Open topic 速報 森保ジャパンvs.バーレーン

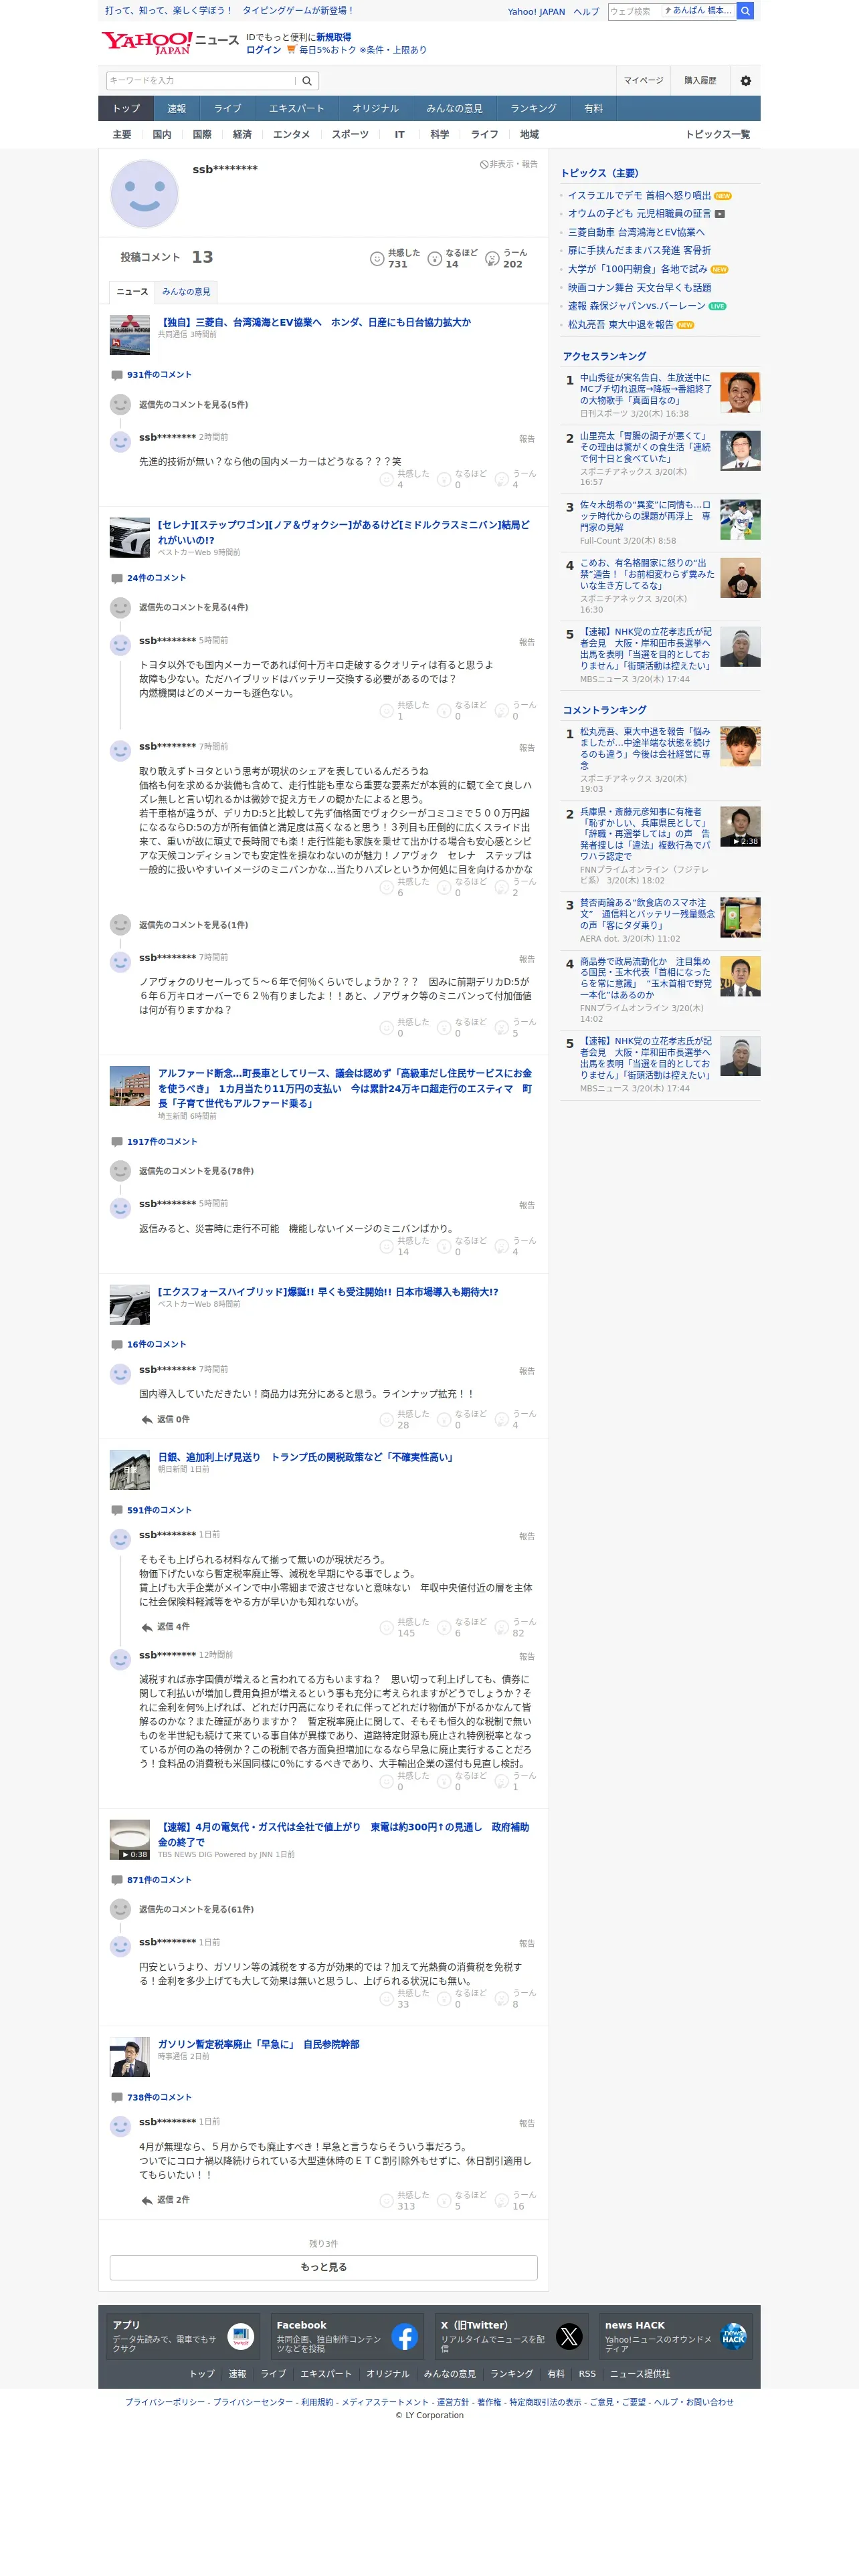[x=637, y=306]
